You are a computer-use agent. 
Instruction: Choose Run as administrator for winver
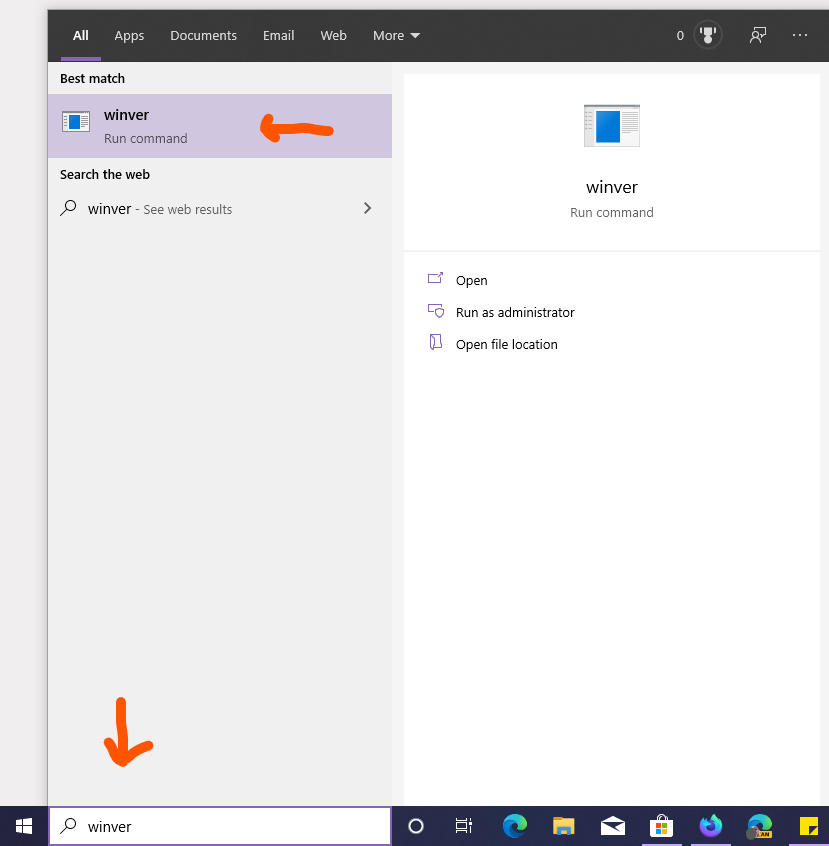click(x=515, y=312)
